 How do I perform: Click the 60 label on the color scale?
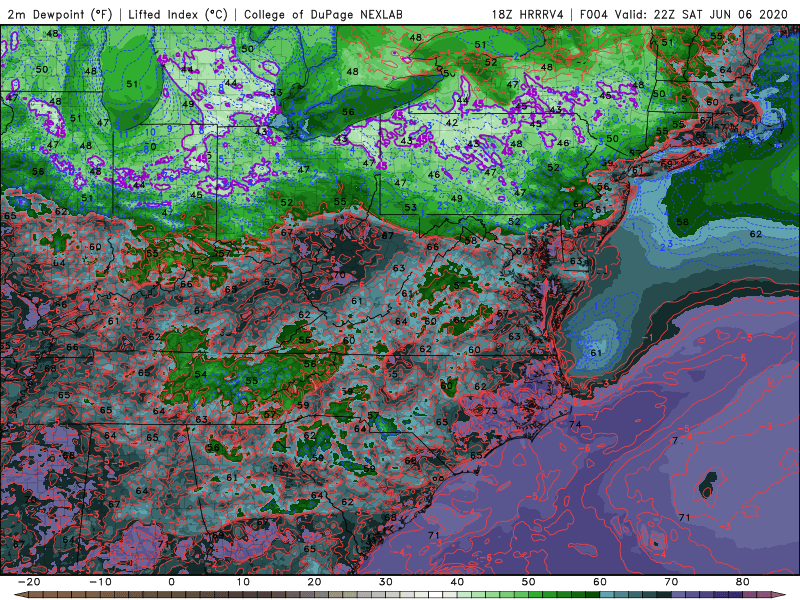[600, 582]
